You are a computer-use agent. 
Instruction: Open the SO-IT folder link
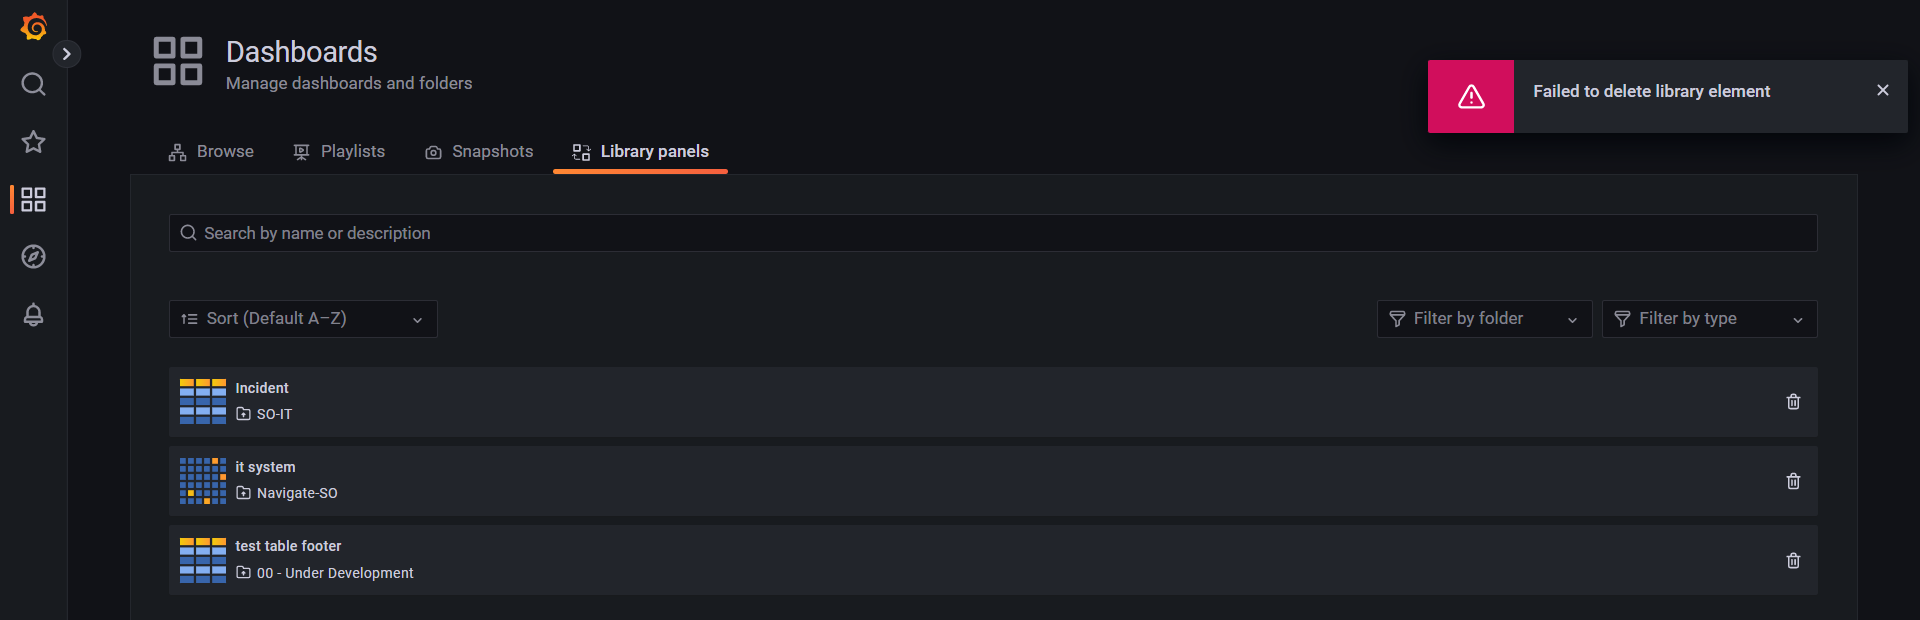pos(274,413)
